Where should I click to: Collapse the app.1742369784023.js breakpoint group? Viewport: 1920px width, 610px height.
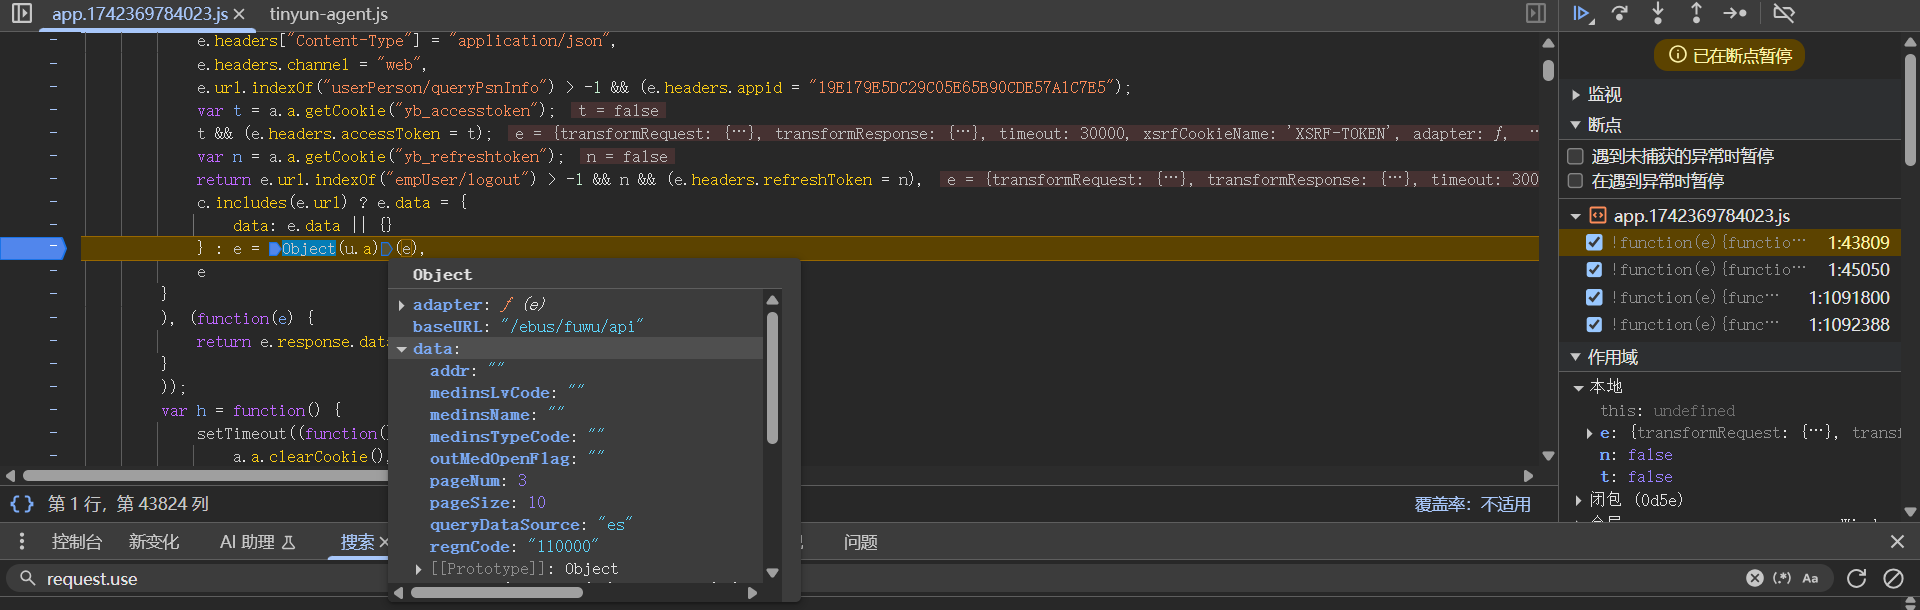(1576, 215)
